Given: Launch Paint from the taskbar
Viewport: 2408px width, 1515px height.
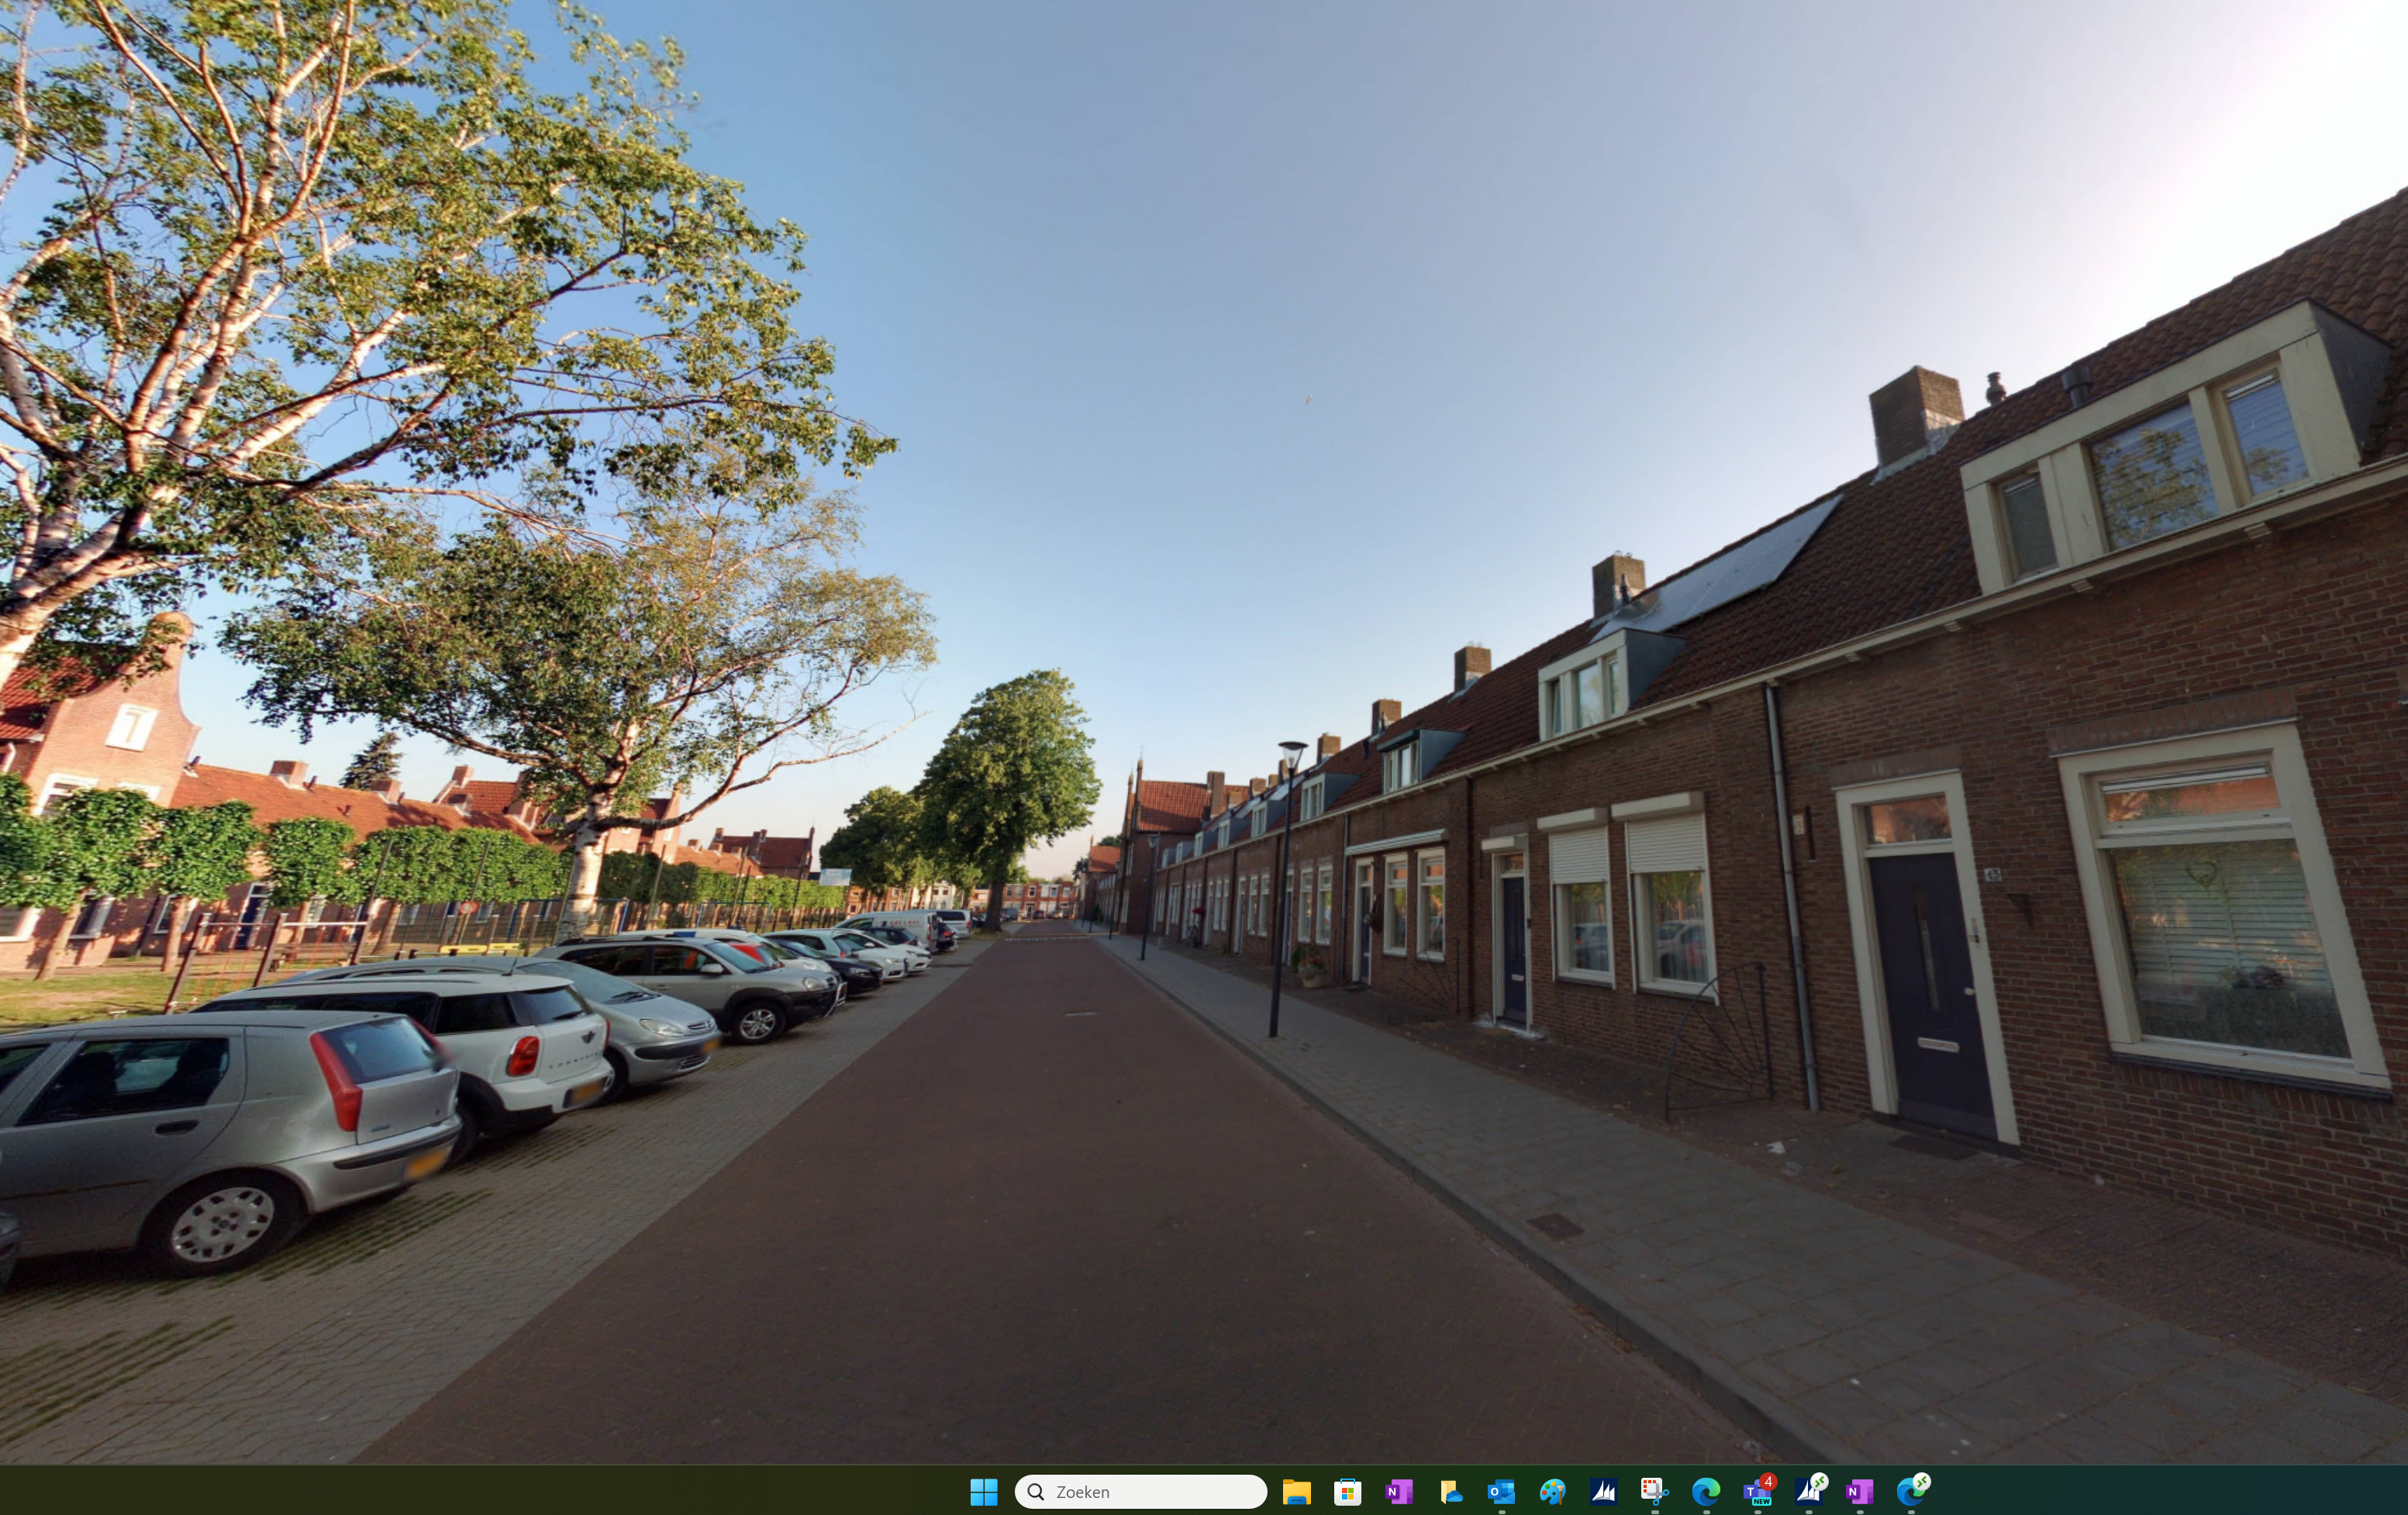Looking at the screenshot, I should pos(1552,1491).
